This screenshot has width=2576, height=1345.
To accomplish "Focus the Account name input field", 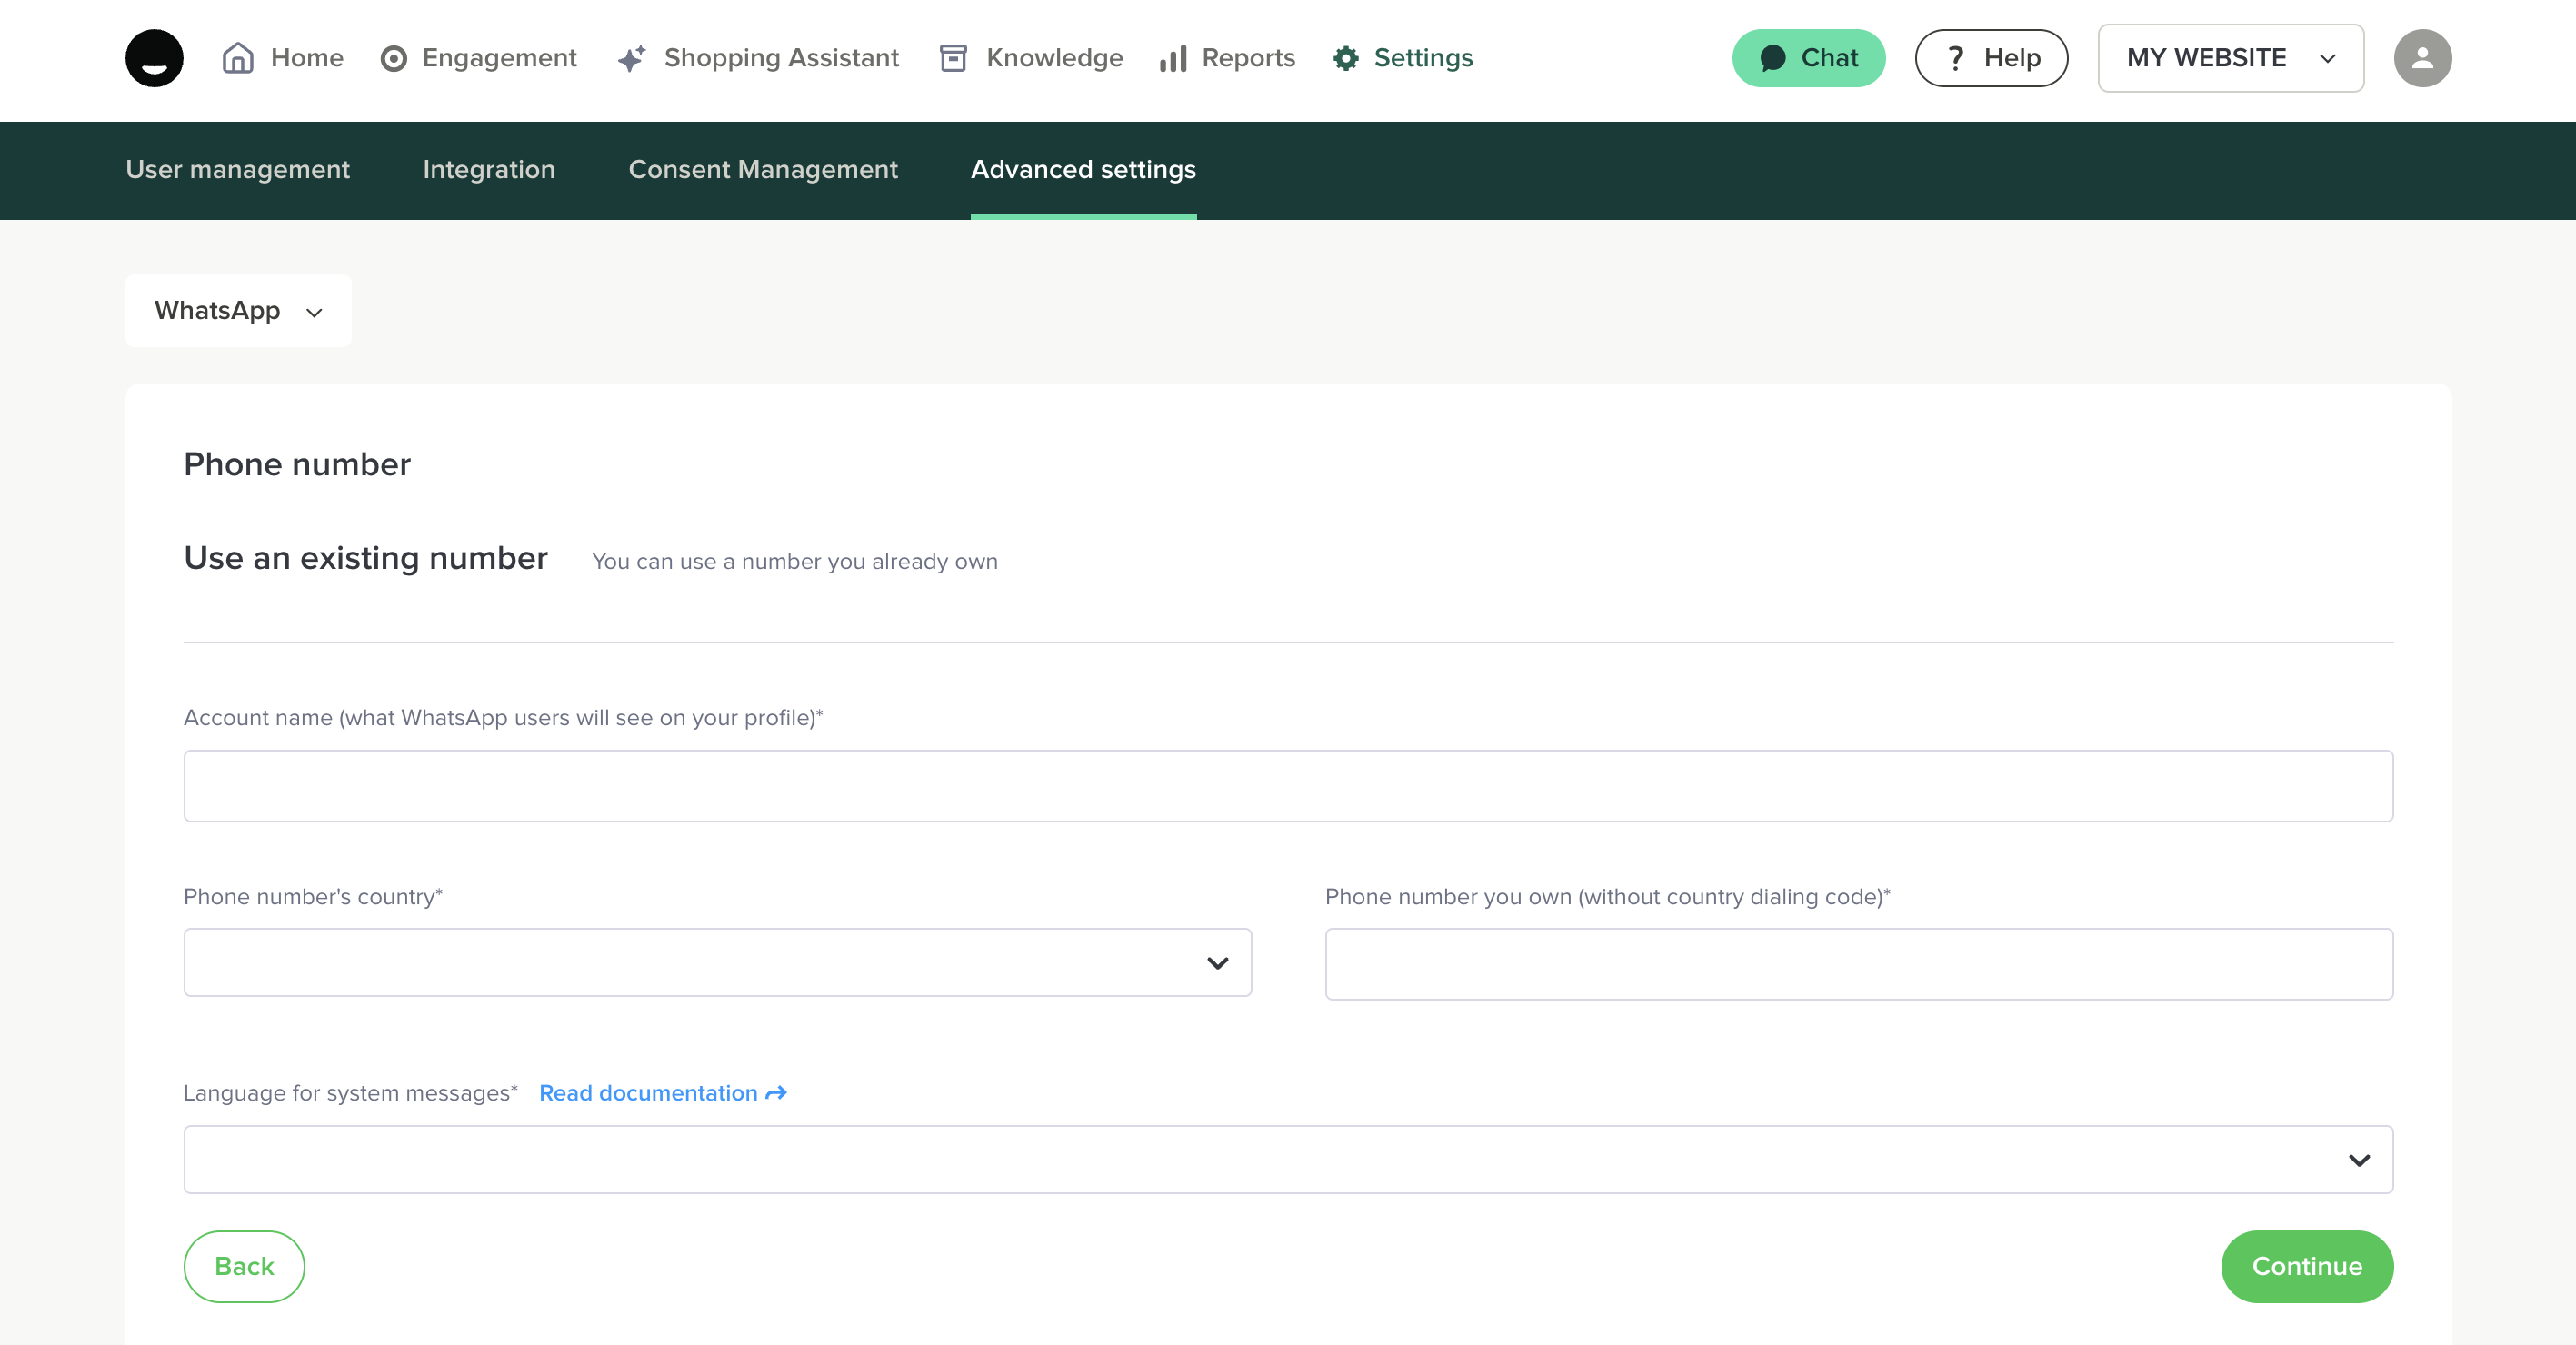I will pos(1288,786).
